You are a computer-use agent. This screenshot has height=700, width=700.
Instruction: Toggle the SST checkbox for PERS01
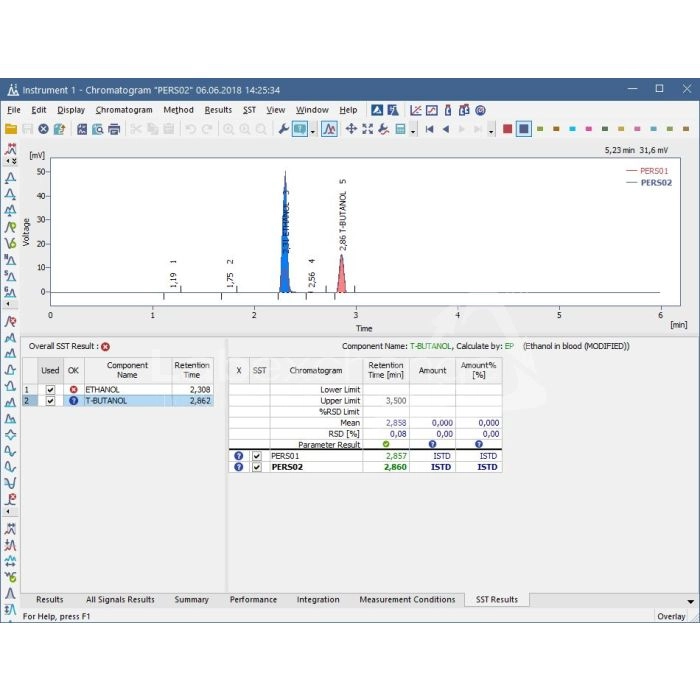point(257,456)
